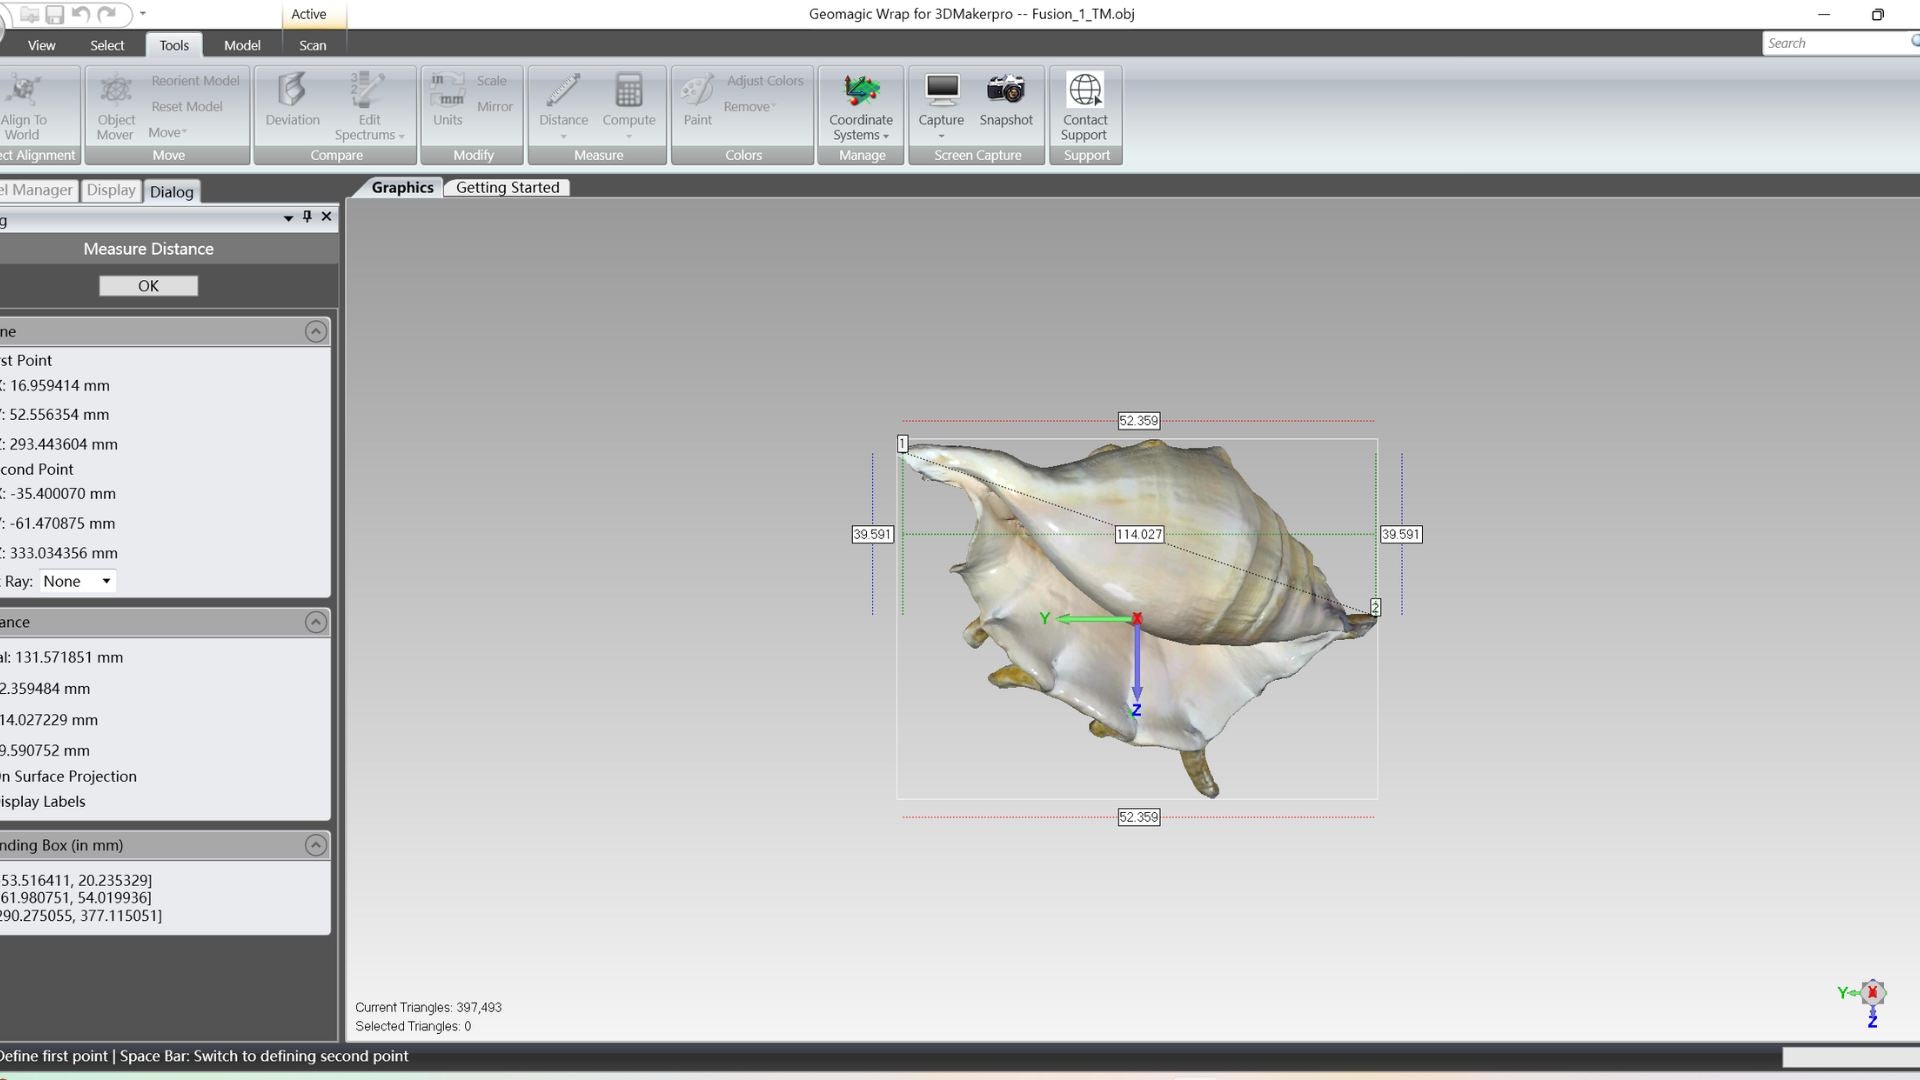The width and height of the screenshot is (1920, 1080).
Task: Switch to the Display panel tab
Action: 110,191
